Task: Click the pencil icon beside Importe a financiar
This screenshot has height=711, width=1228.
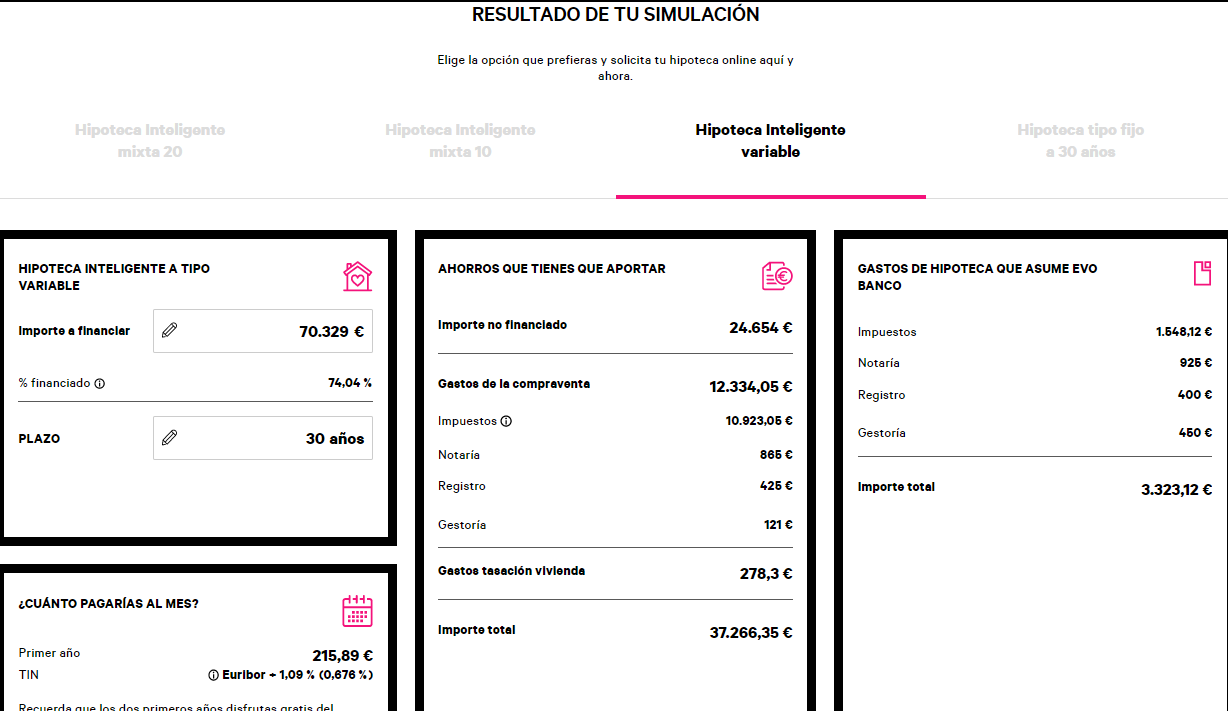Action: point(169,330)
